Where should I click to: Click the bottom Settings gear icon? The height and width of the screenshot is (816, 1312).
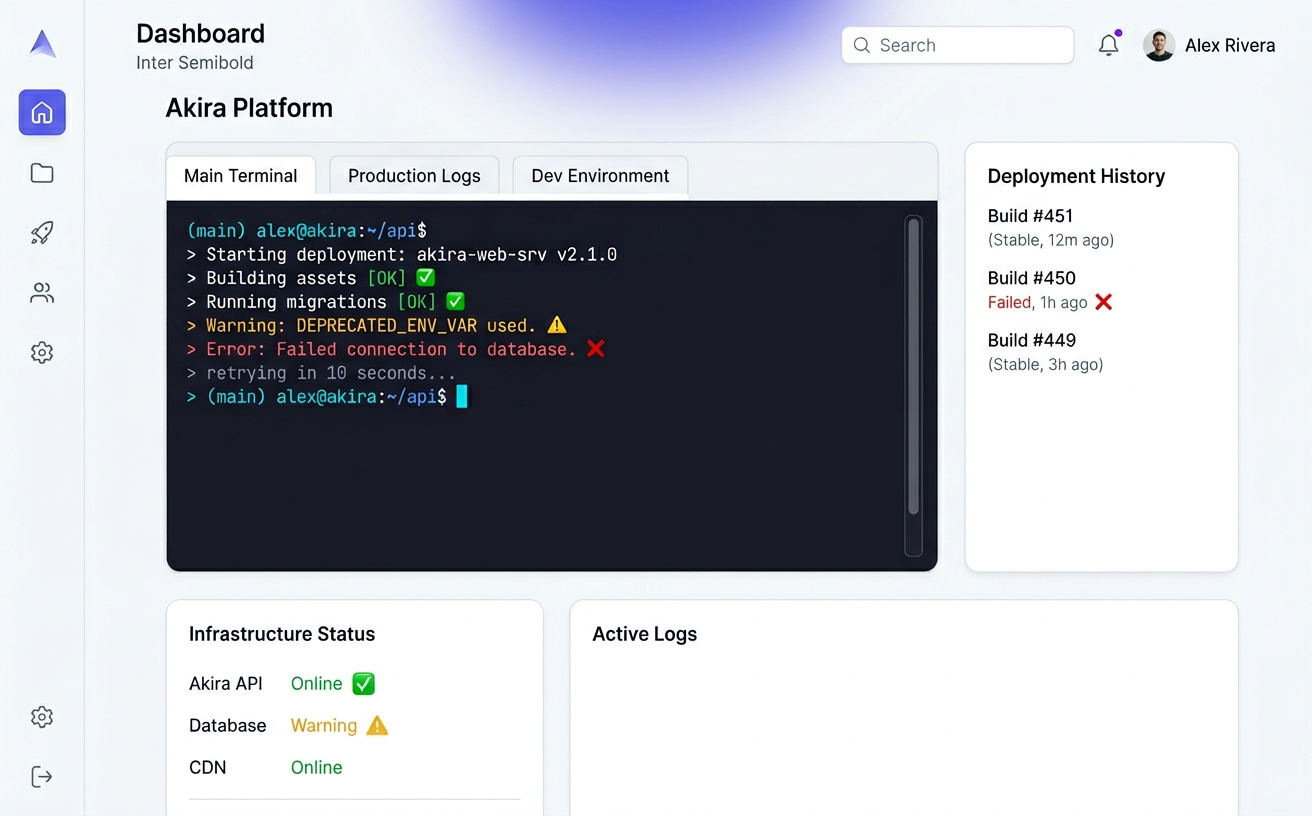pos(41,716)
